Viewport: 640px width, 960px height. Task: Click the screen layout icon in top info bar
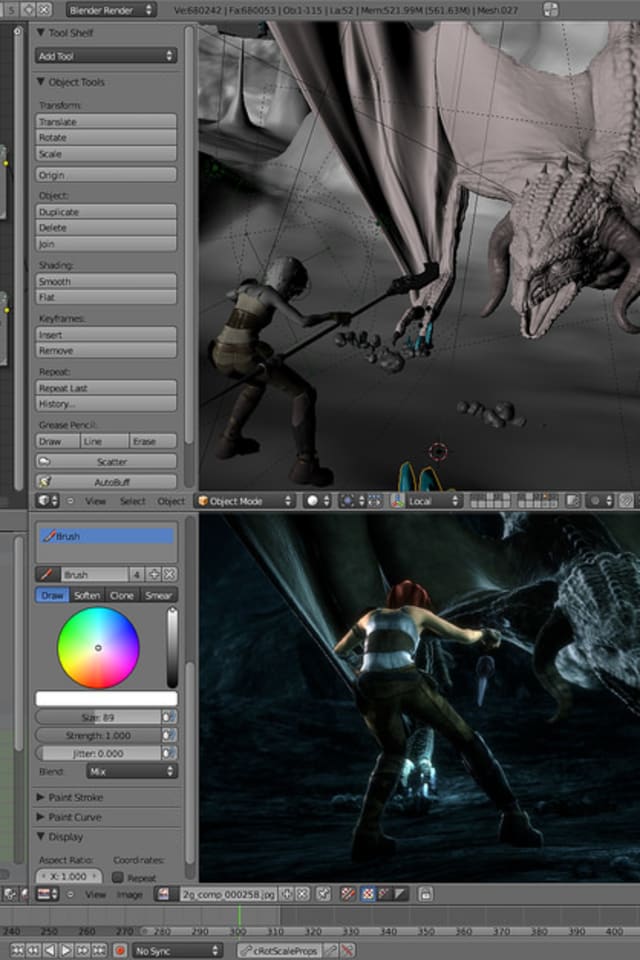[551, 10]
